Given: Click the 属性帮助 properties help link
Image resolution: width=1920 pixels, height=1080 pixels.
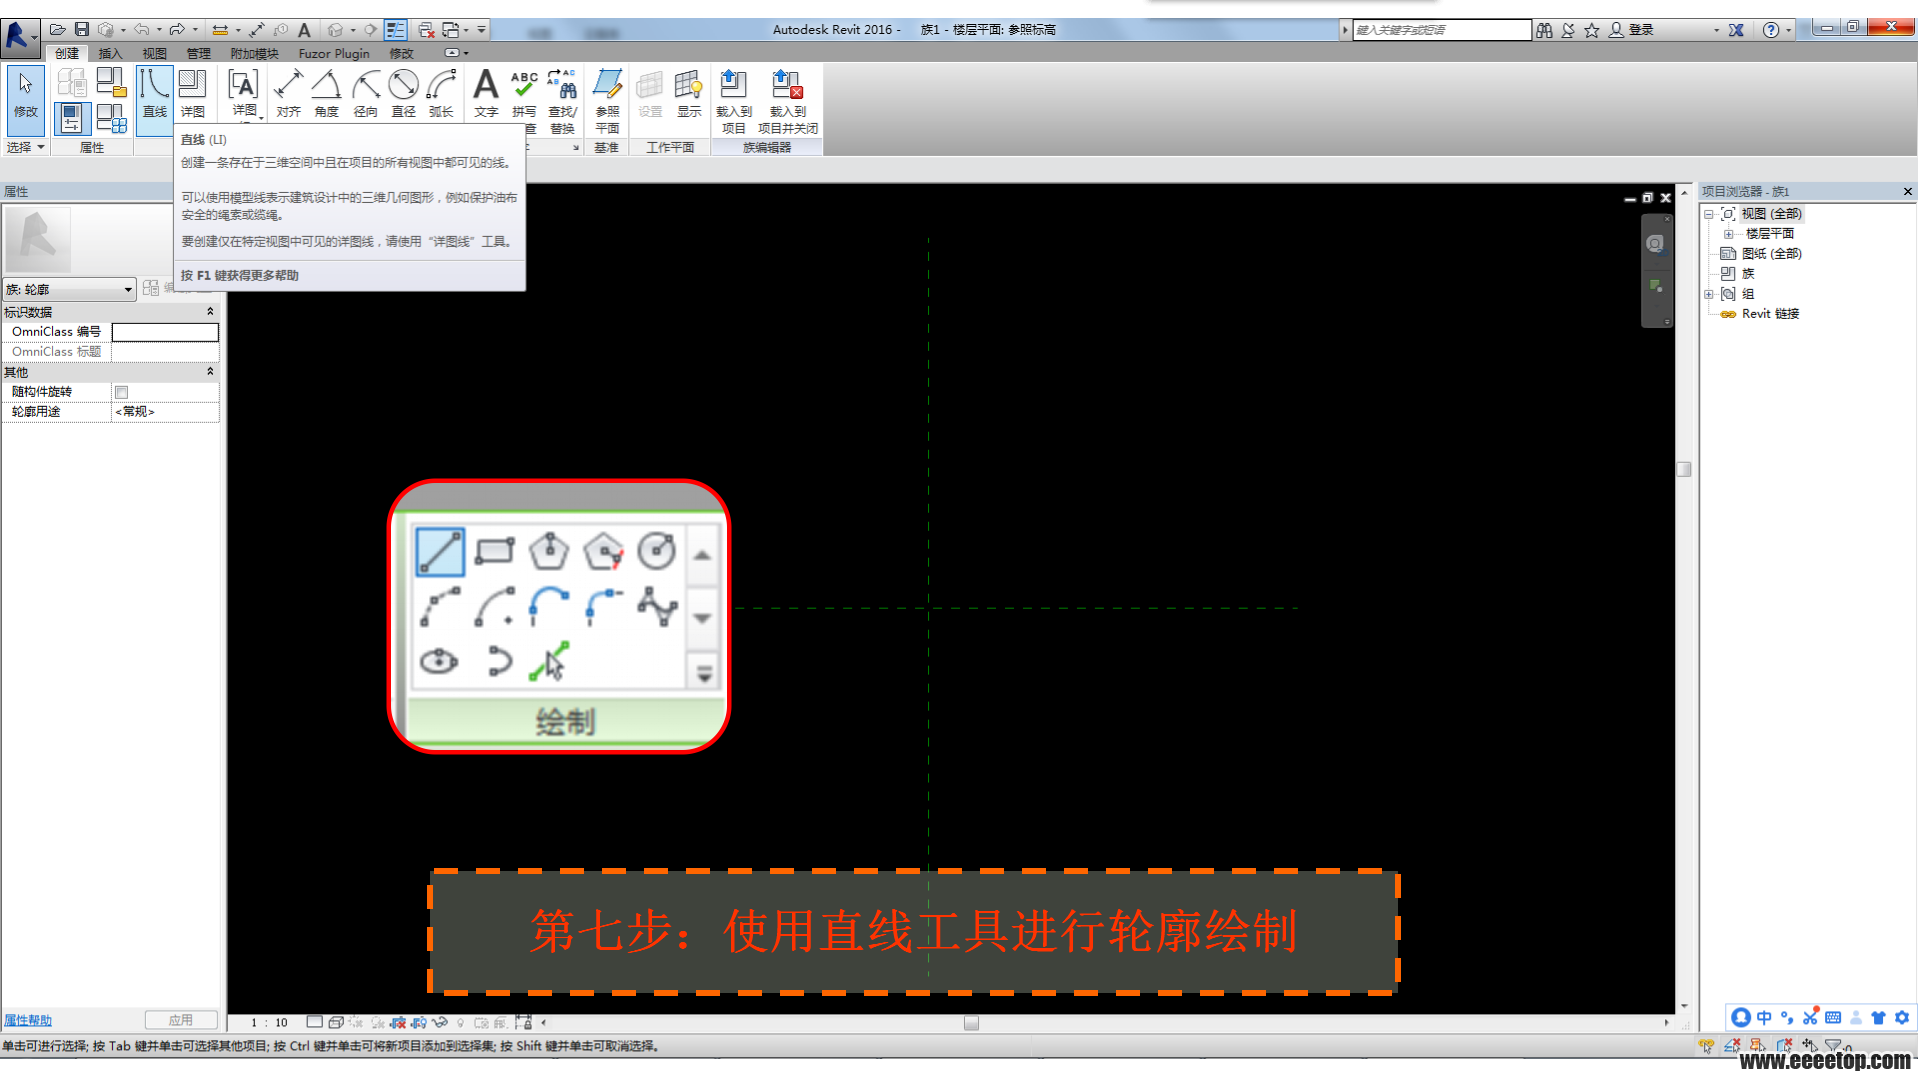Looking at the screenshot, I should (x=28, y=1020).
